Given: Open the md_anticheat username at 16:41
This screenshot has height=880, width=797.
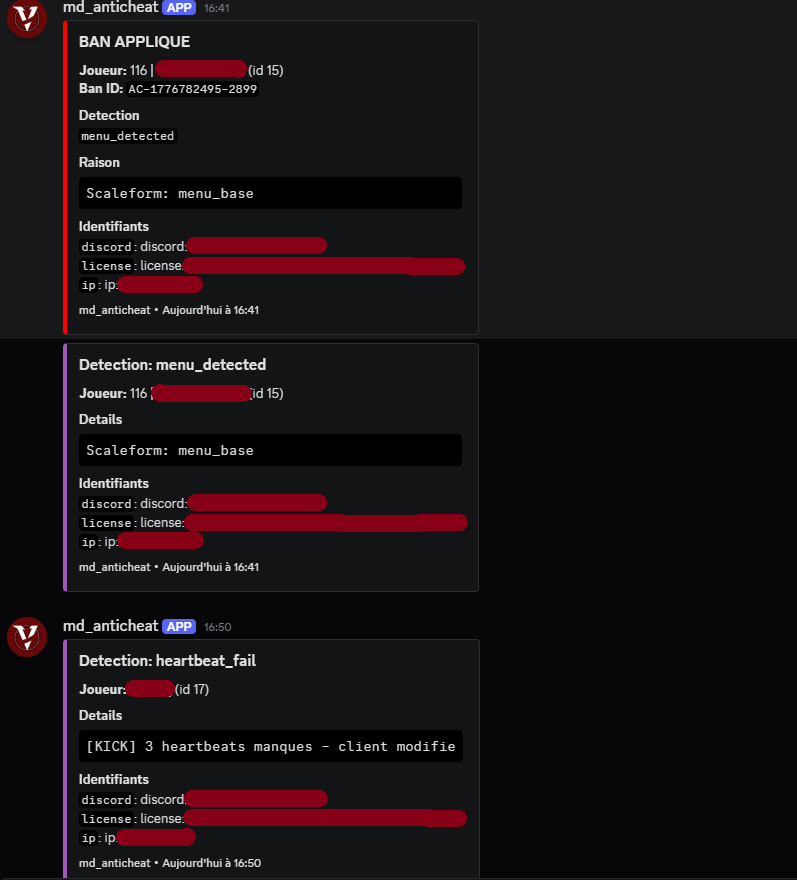Looking at the screenshot, I should [x=111, y=7].
